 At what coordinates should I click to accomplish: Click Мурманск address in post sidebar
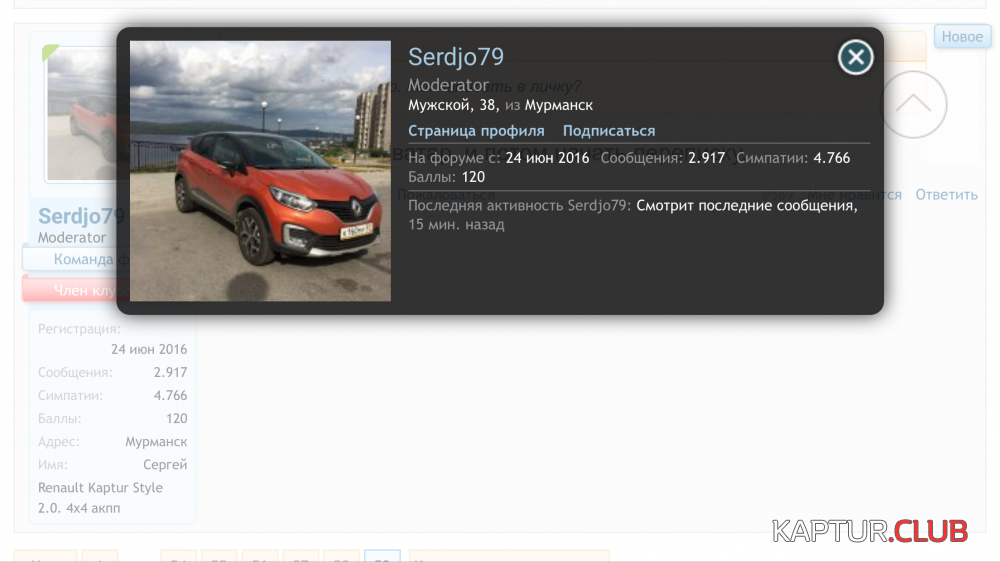tap(156, 441)
